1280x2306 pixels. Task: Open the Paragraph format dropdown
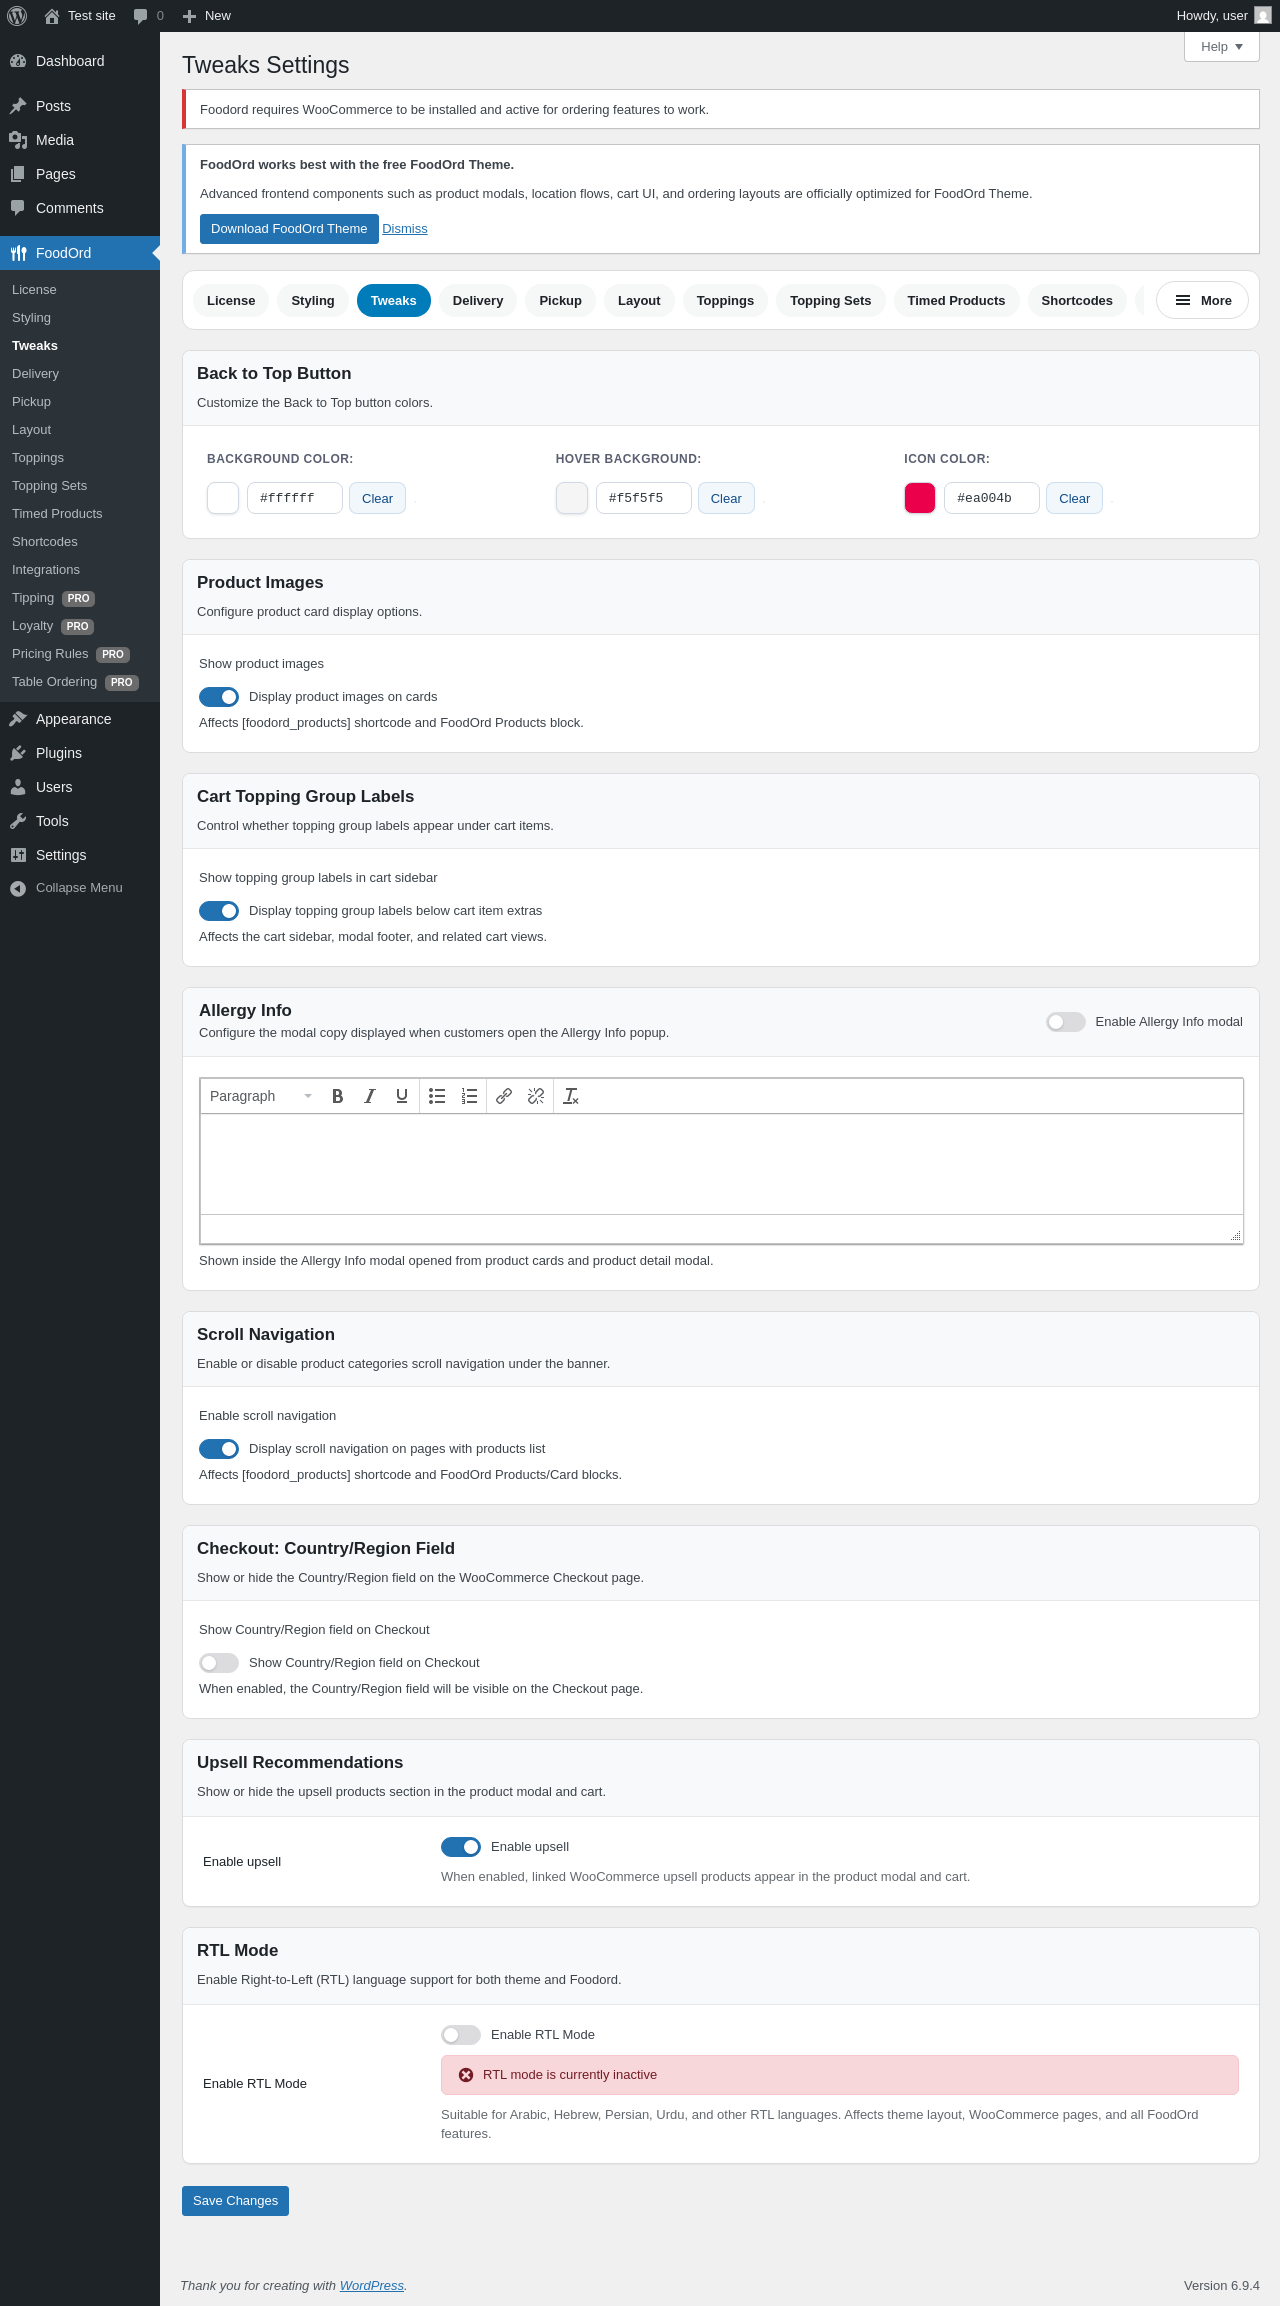(x=261, y=1096)
